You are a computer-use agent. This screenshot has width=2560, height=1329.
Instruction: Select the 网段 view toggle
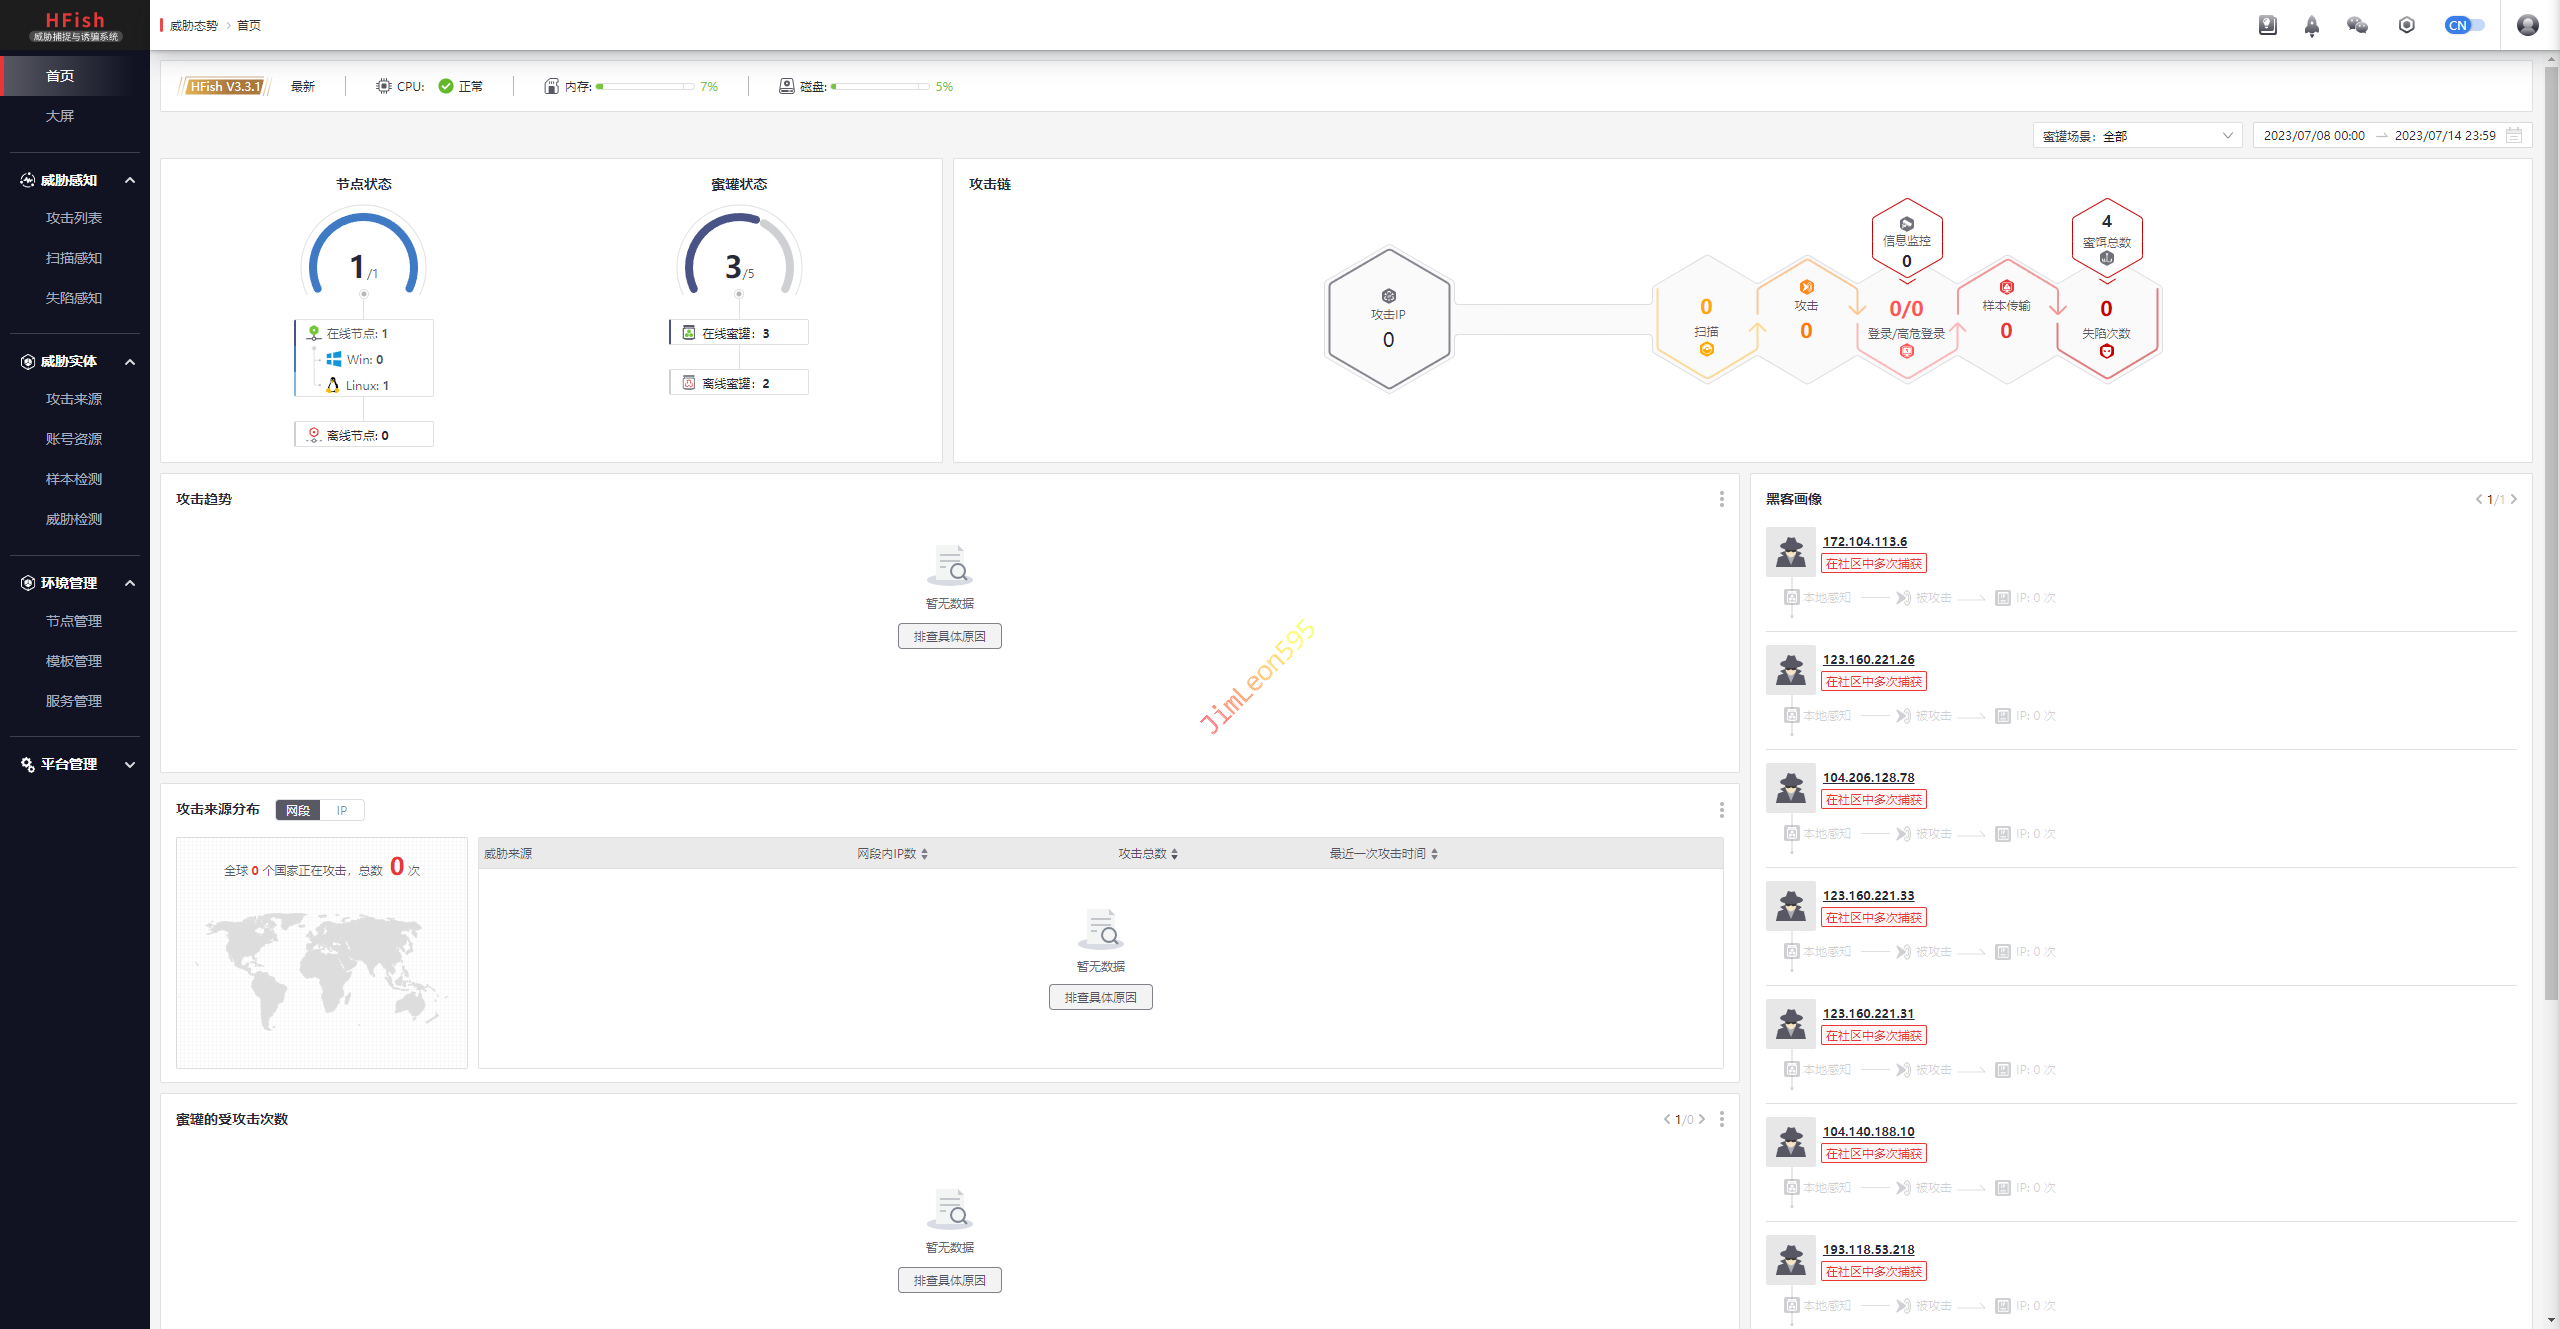pyautogui.click(x=298, y=810)
